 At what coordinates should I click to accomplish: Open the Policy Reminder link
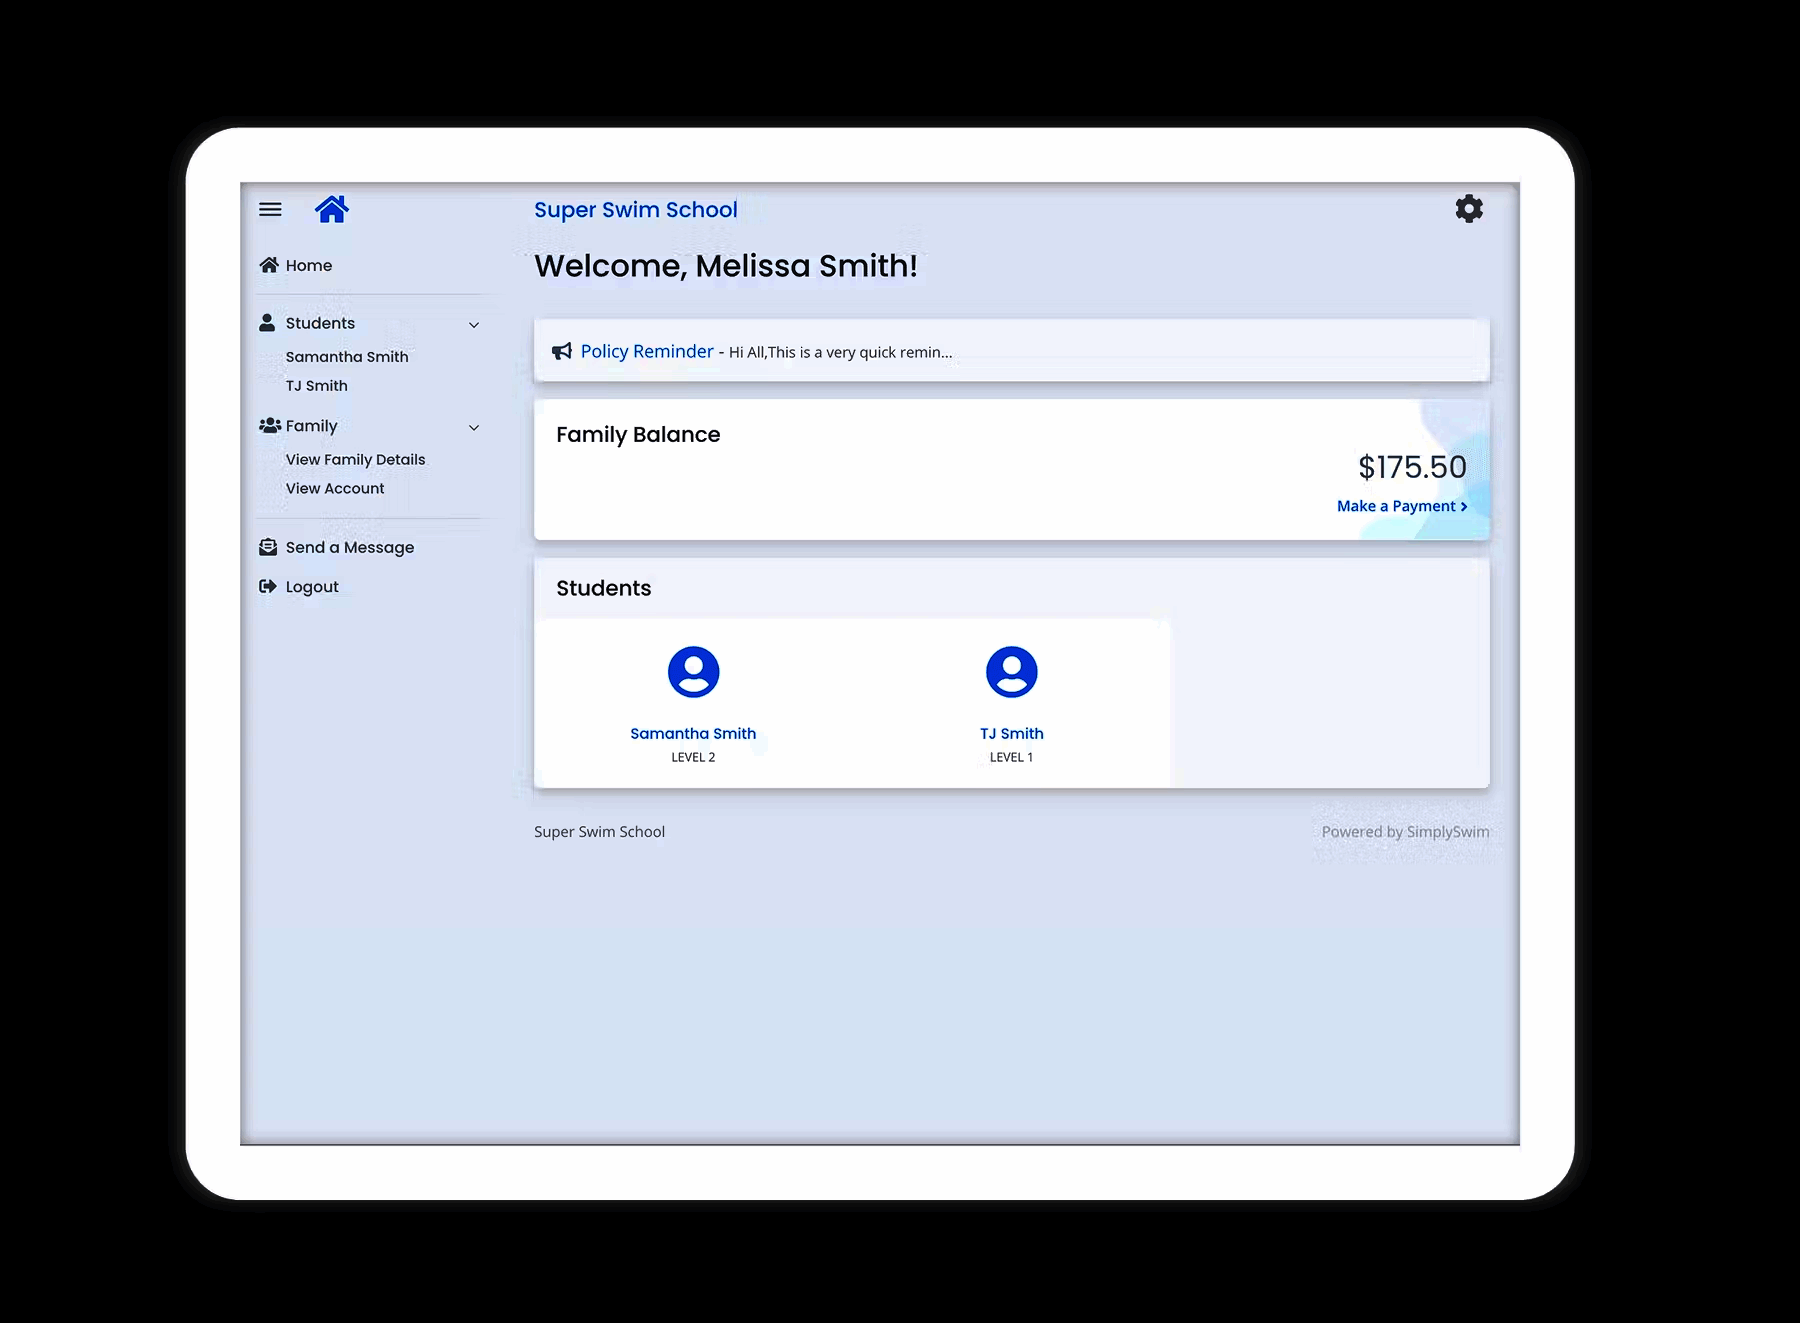646,351
